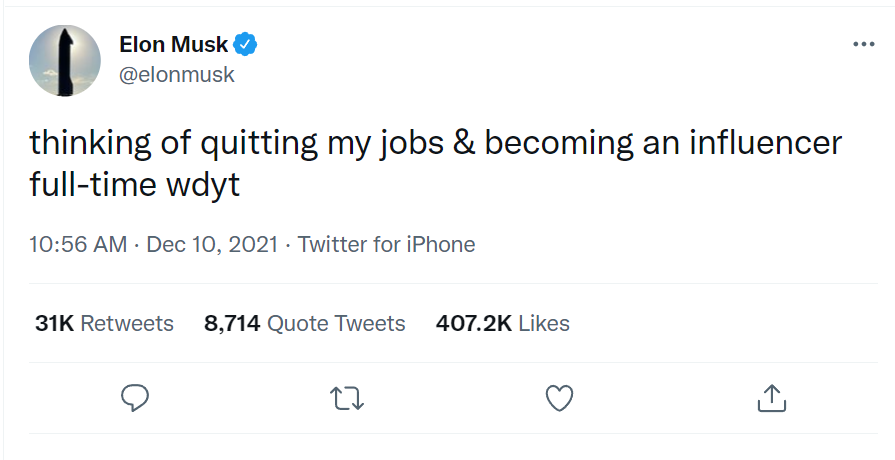
Task: Click the Elon Musk display name
Action: click(173, 45)
